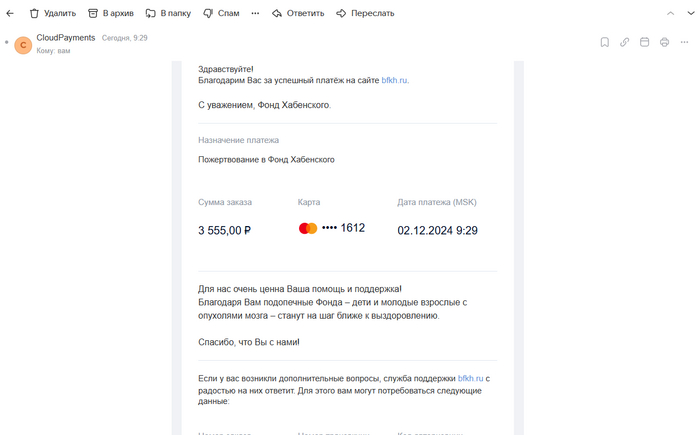The width and height of the screenshot is (700, 435).
Task: Go back using the left arrow
Action: point(10,14)
